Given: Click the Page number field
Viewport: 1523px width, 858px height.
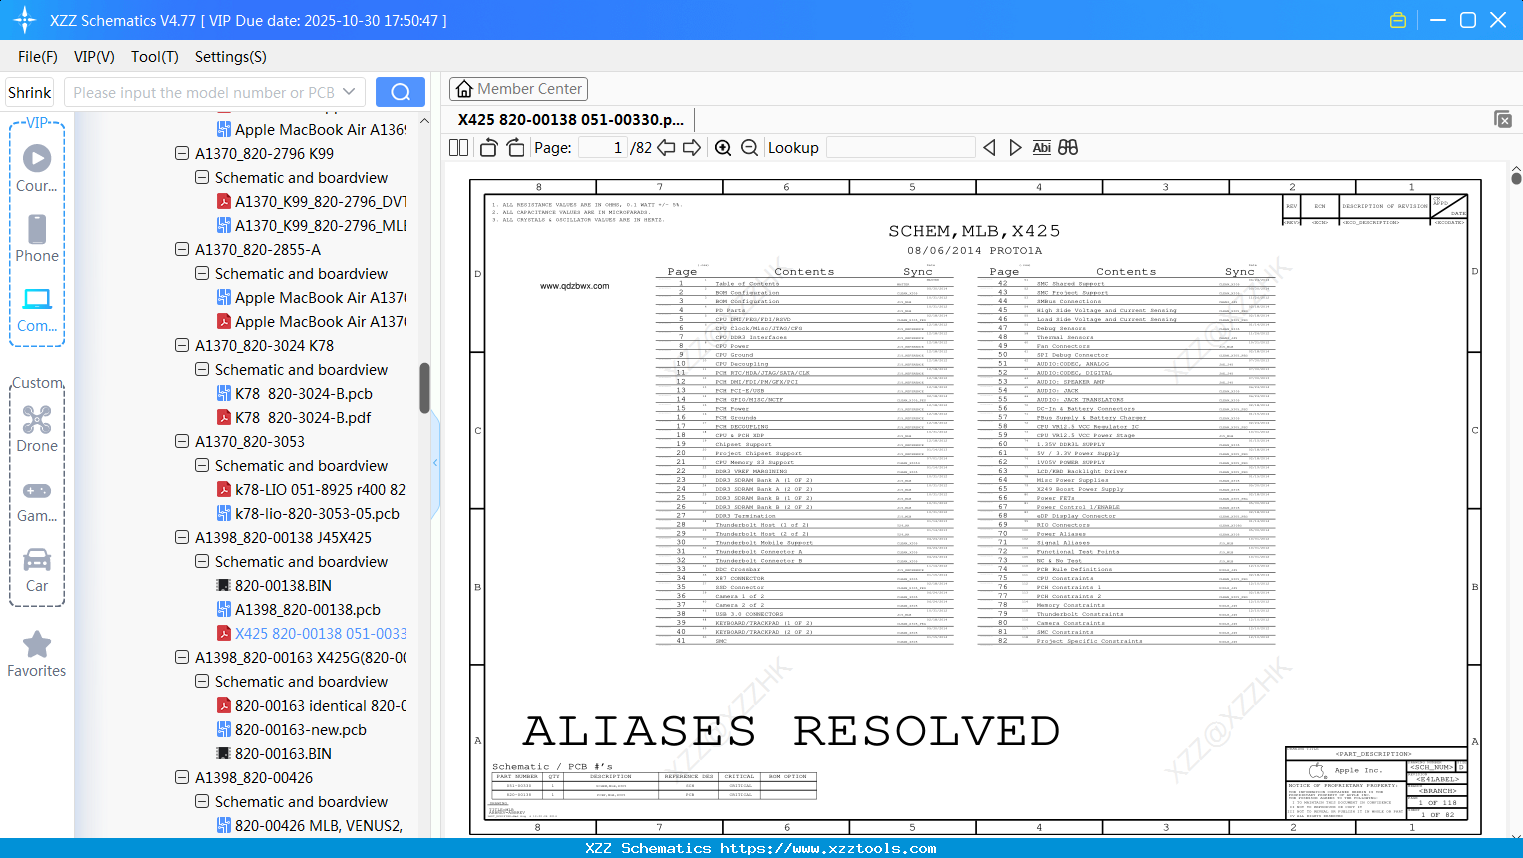Looking at the screenshot, I should click(x=603, y=148).
